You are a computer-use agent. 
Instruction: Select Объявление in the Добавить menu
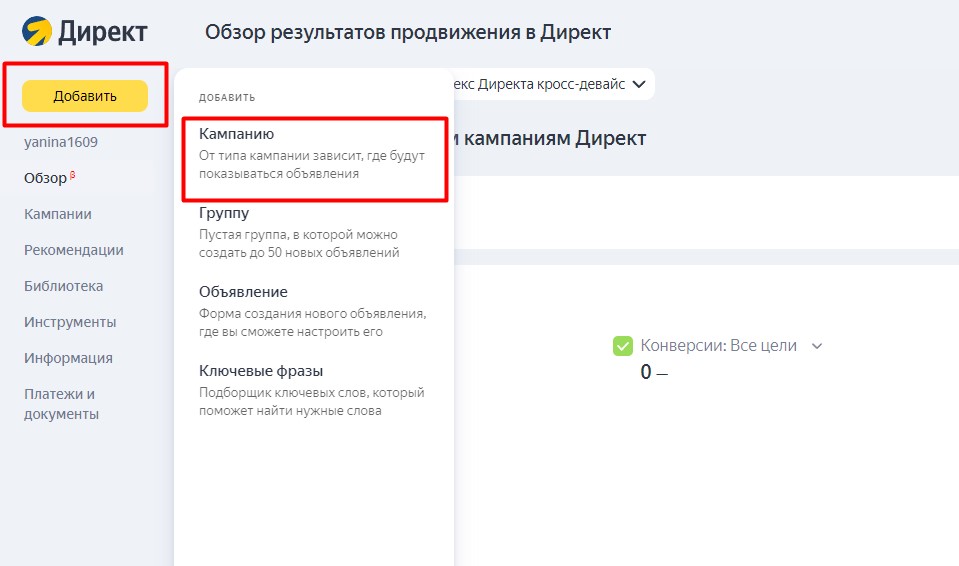tap(314, 311)
